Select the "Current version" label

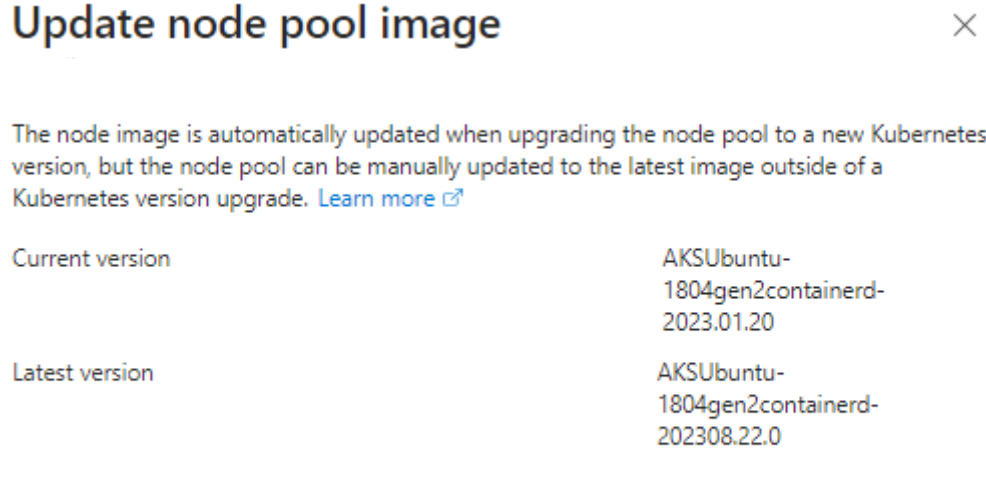(x=91, y=259)
